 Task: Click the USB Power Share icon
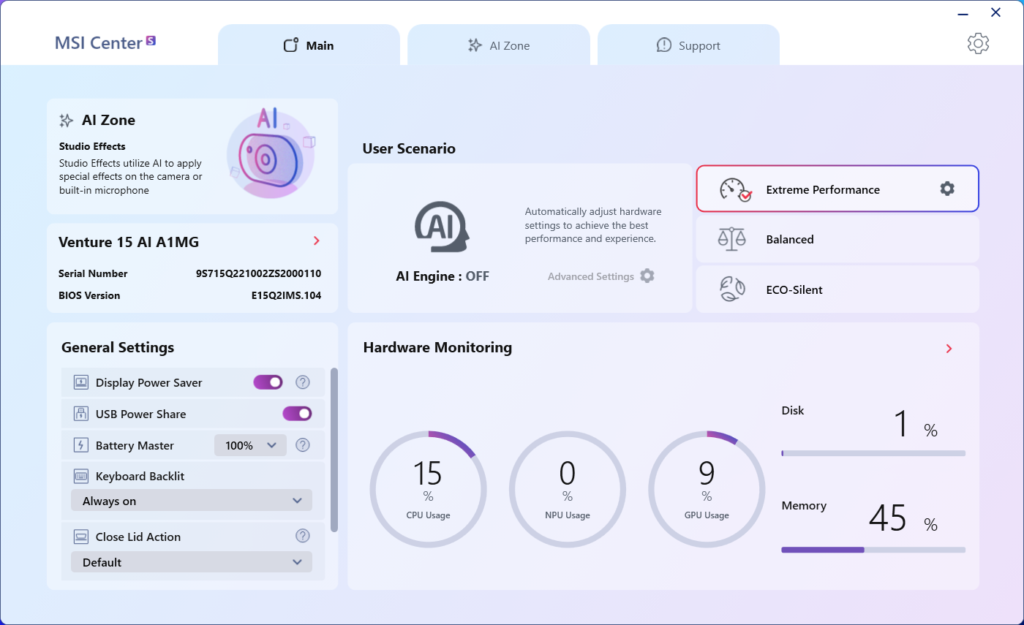pyautogui.click(x=81, y=413)
